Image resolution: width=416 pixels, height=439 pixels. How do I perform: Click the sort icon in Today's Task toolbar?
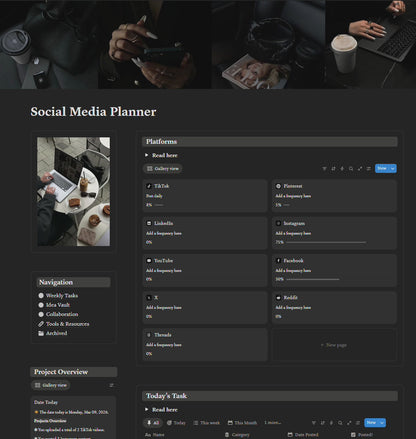pos(322,423)
